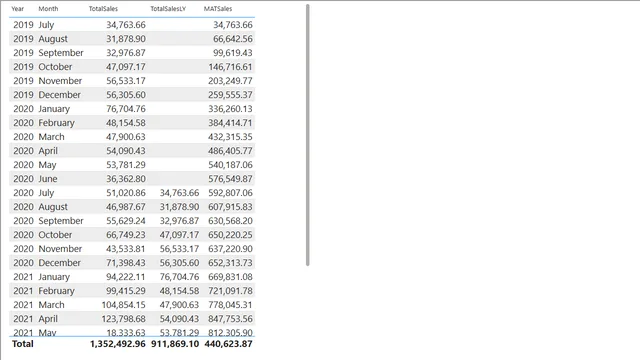This screenshot has width=640, height=360.
Task: Select the TotalSales value 36,362.80
Action: pos(126,179)
